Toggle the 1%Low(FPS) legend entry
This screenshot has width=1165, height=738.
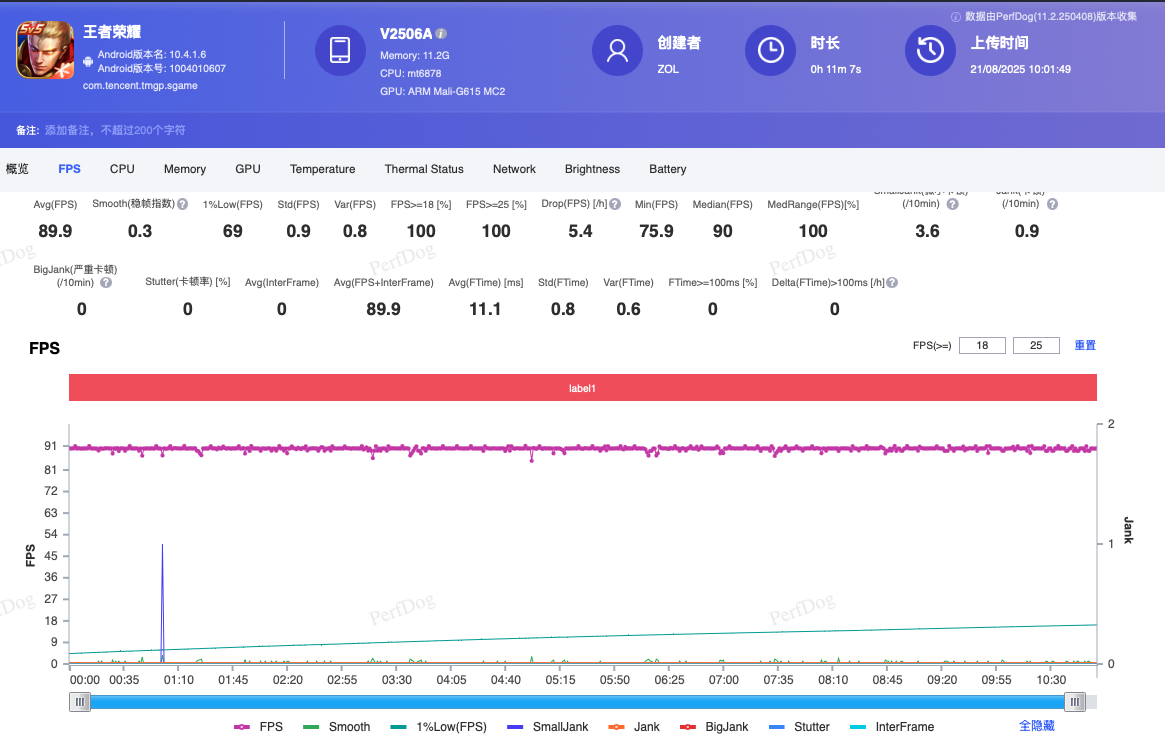pyautogui.click(x=439, y=727)
